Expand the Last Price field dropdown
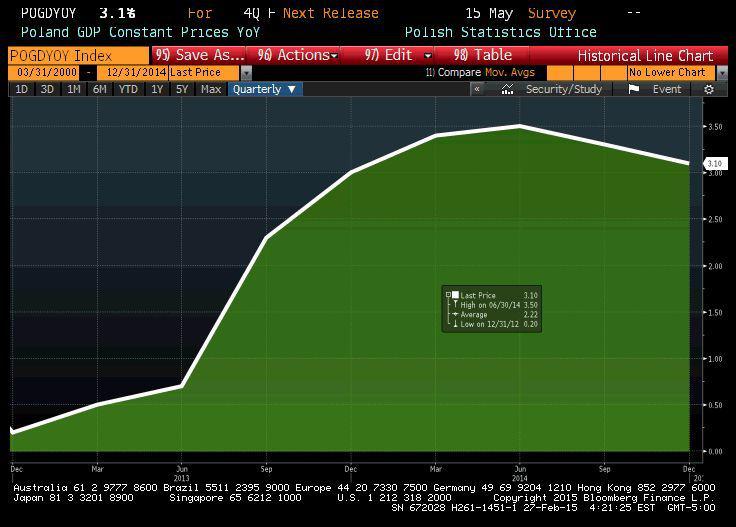The height and width of the screenshot is (527, 736). [x=247, y=73]
